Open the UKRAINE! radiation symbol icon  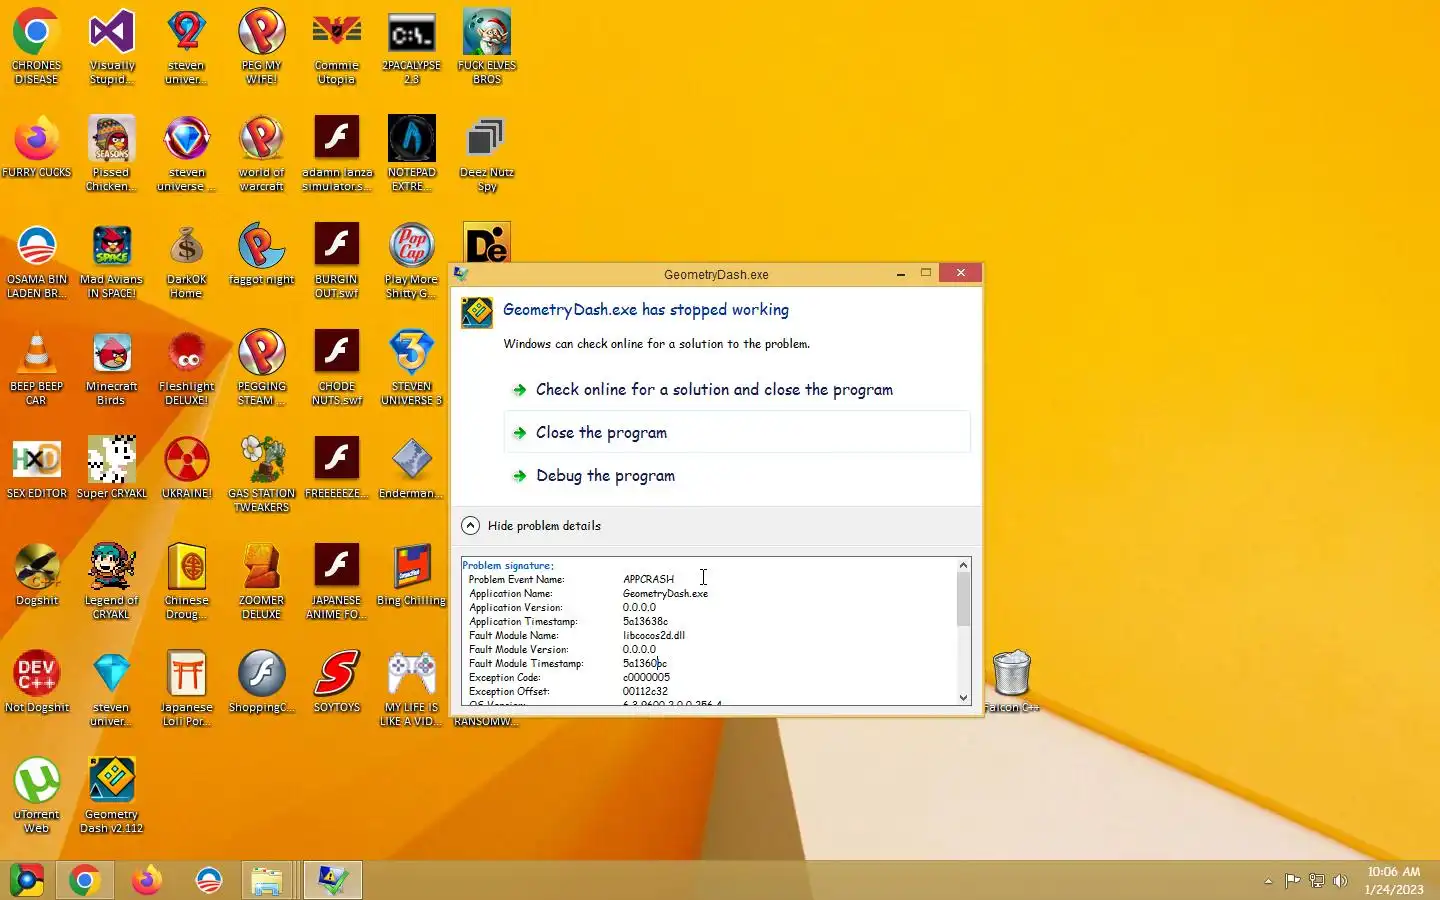pyautogui.click(x=186, y=467)
